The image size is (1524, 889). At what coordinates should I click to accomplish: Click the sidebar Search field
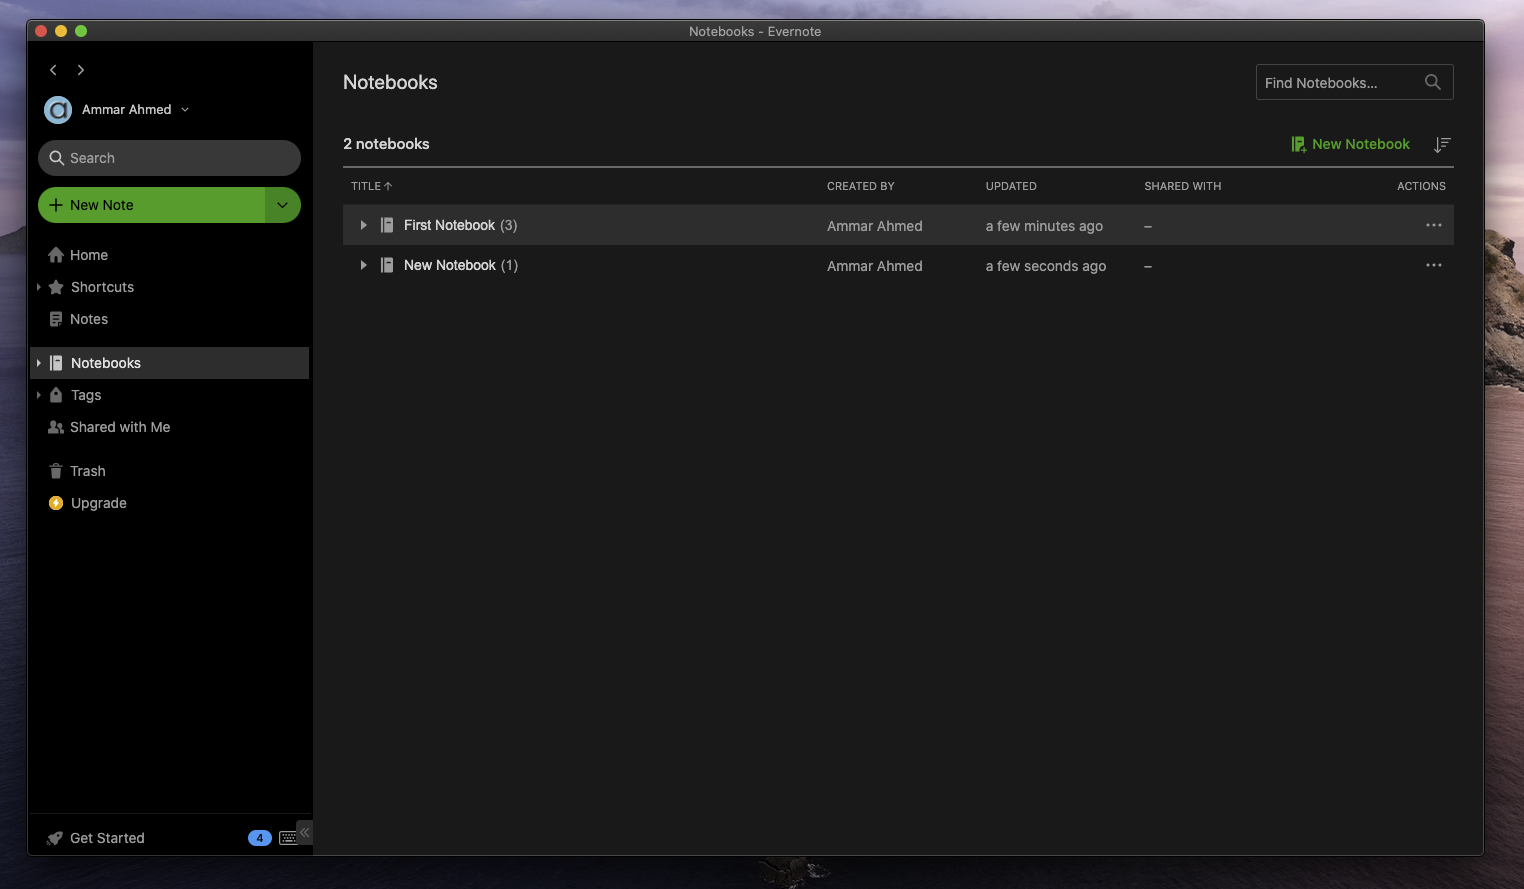coord(169,158)
